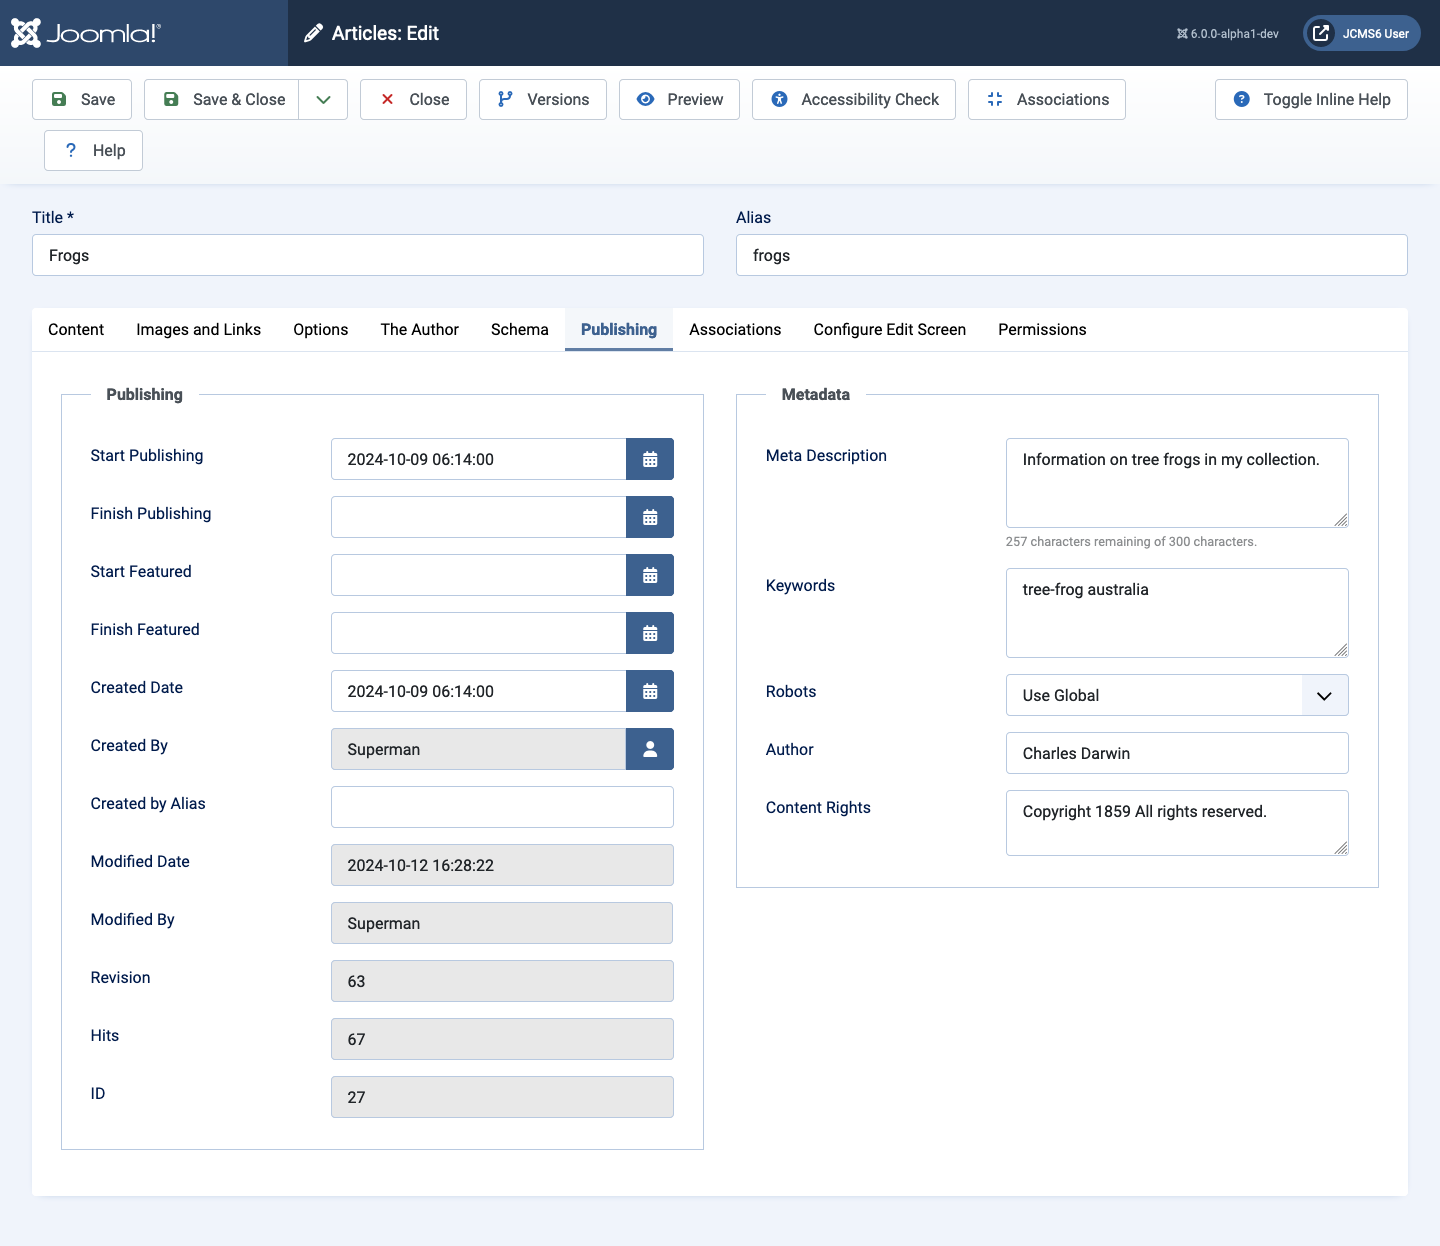This screenshot has height=1246, width=1440.
Task: Open the Start Publishing calendar picker
Action: pyautogui.click(x=650, y=459)
